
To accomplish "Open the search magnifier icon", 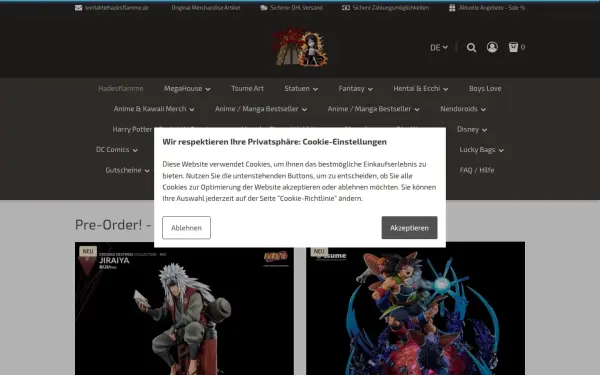I will (x=471, y=47).
